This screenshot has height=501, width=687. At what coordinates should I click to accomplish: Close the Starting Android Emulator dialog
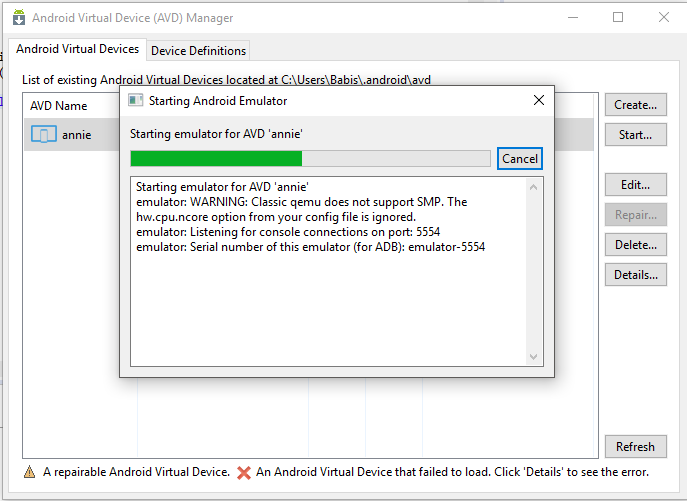[539, 100]
